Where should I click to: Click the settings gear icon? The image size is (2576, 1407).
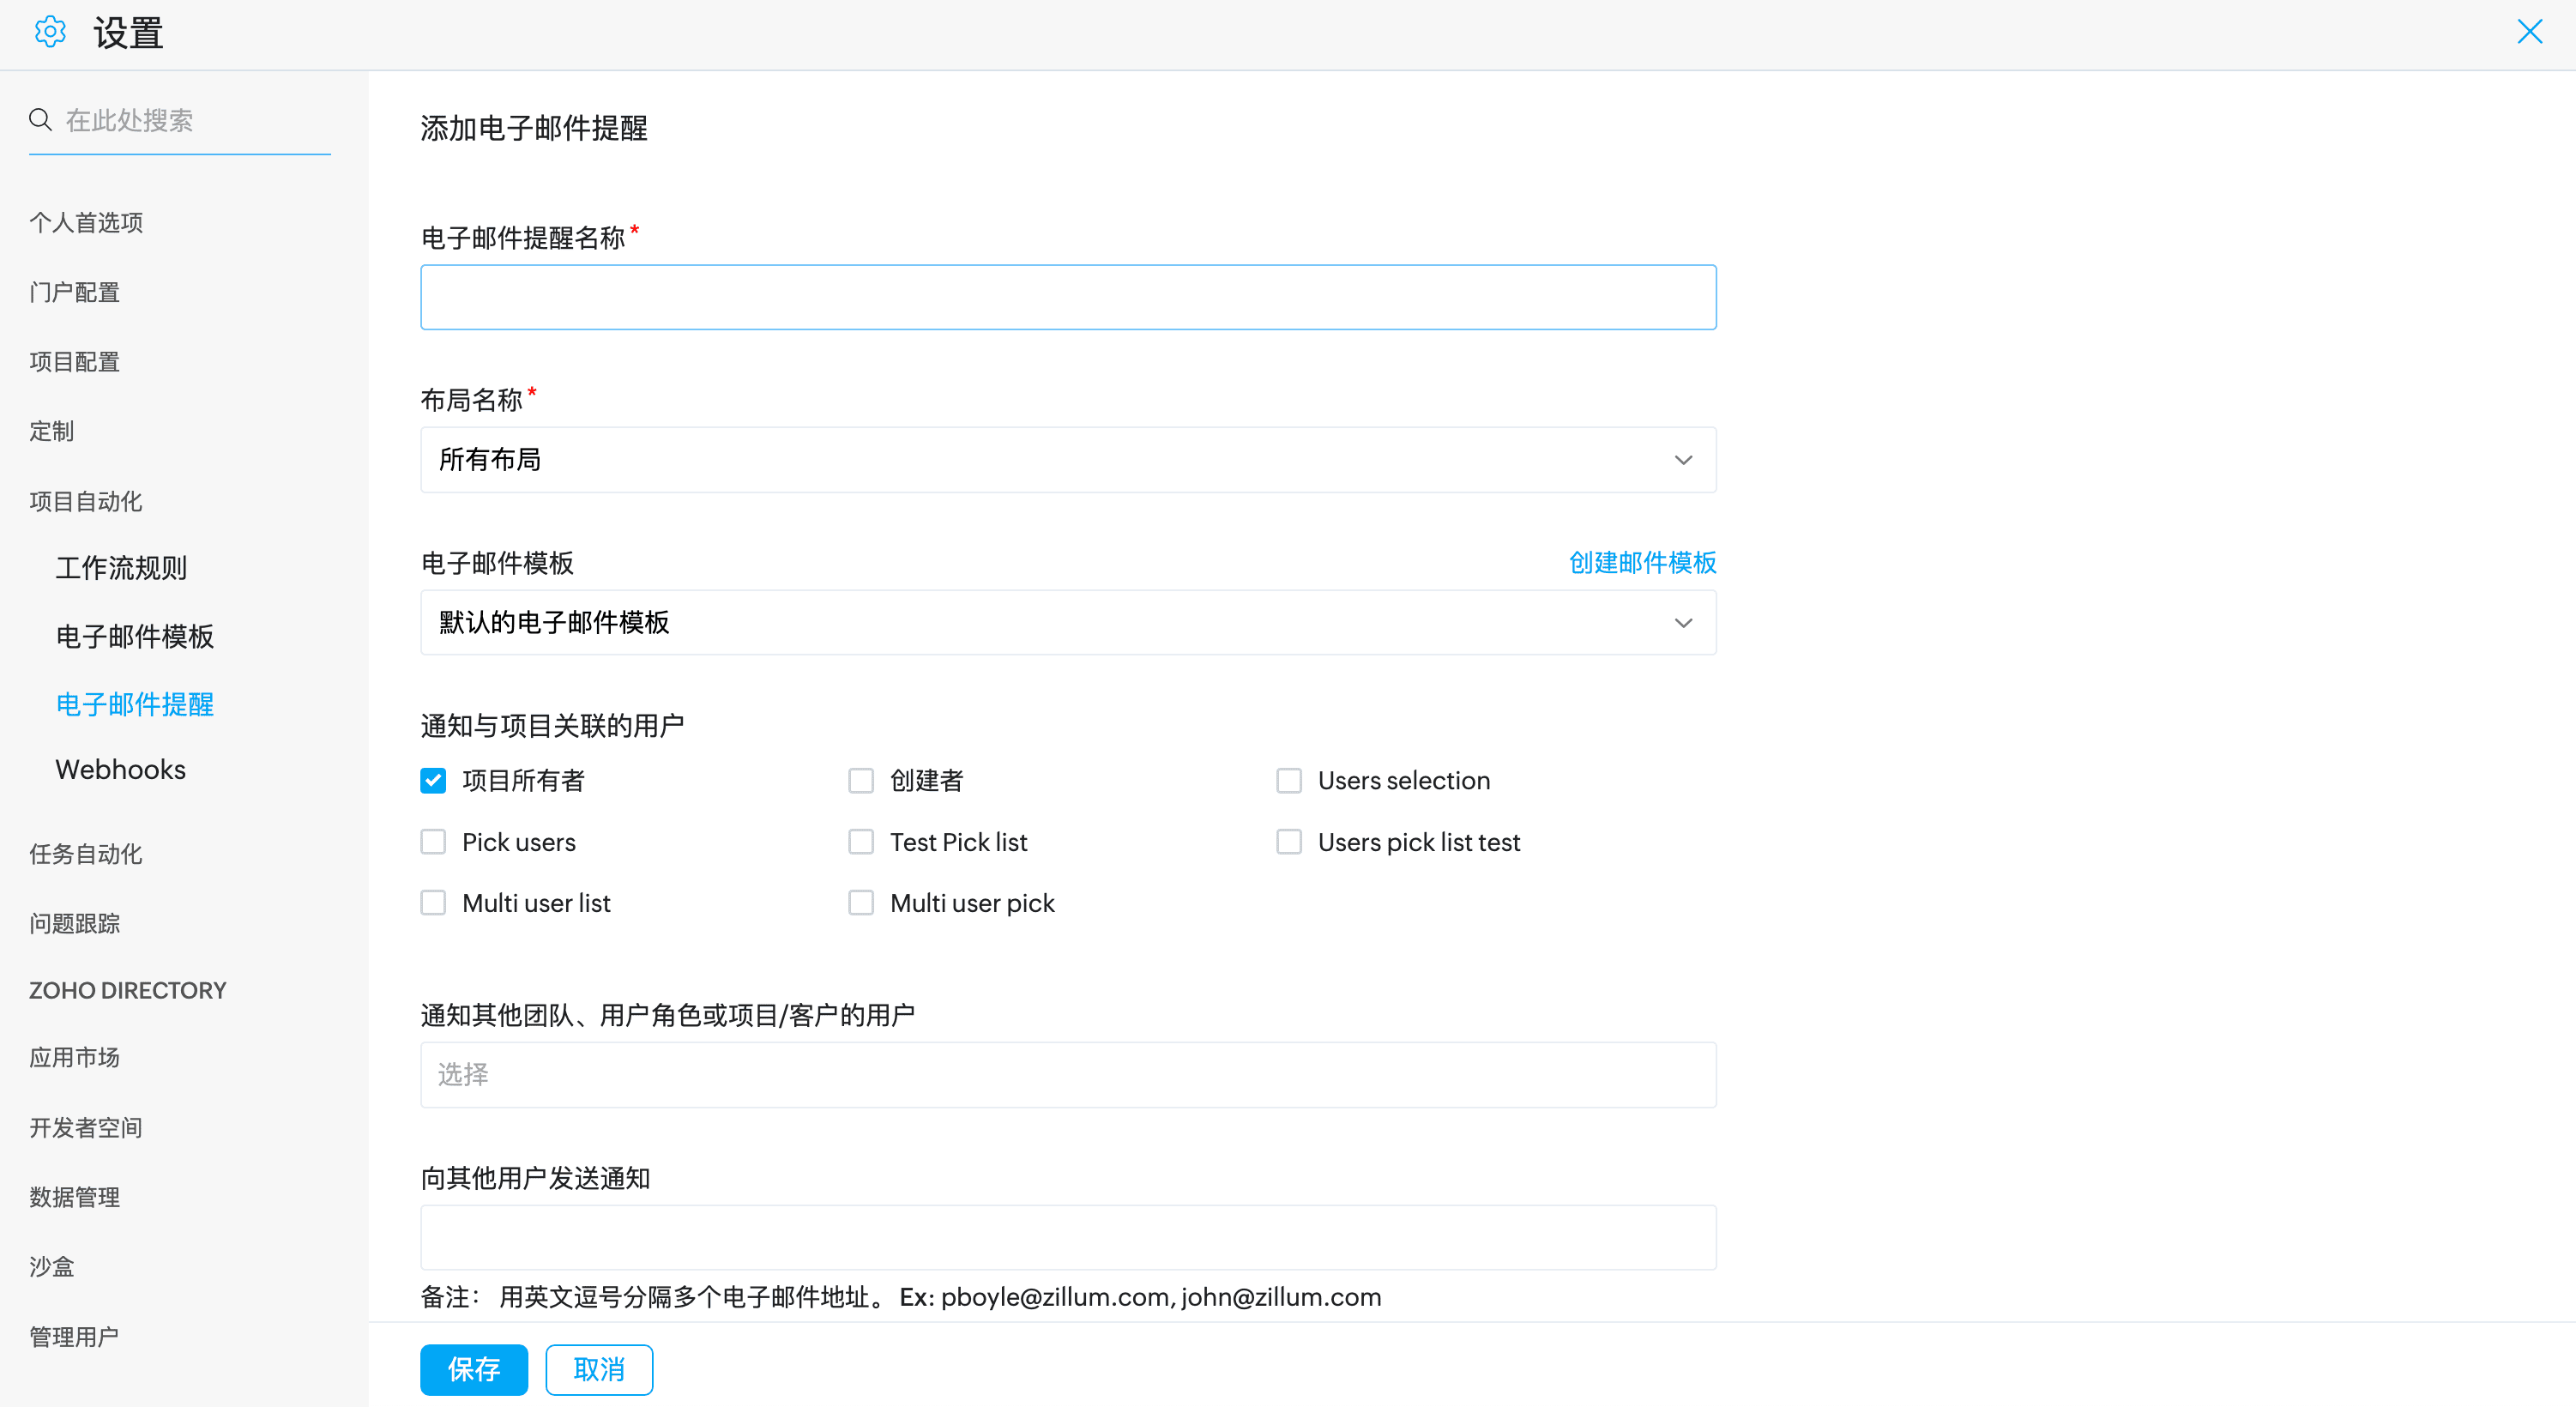coord(50,32)
